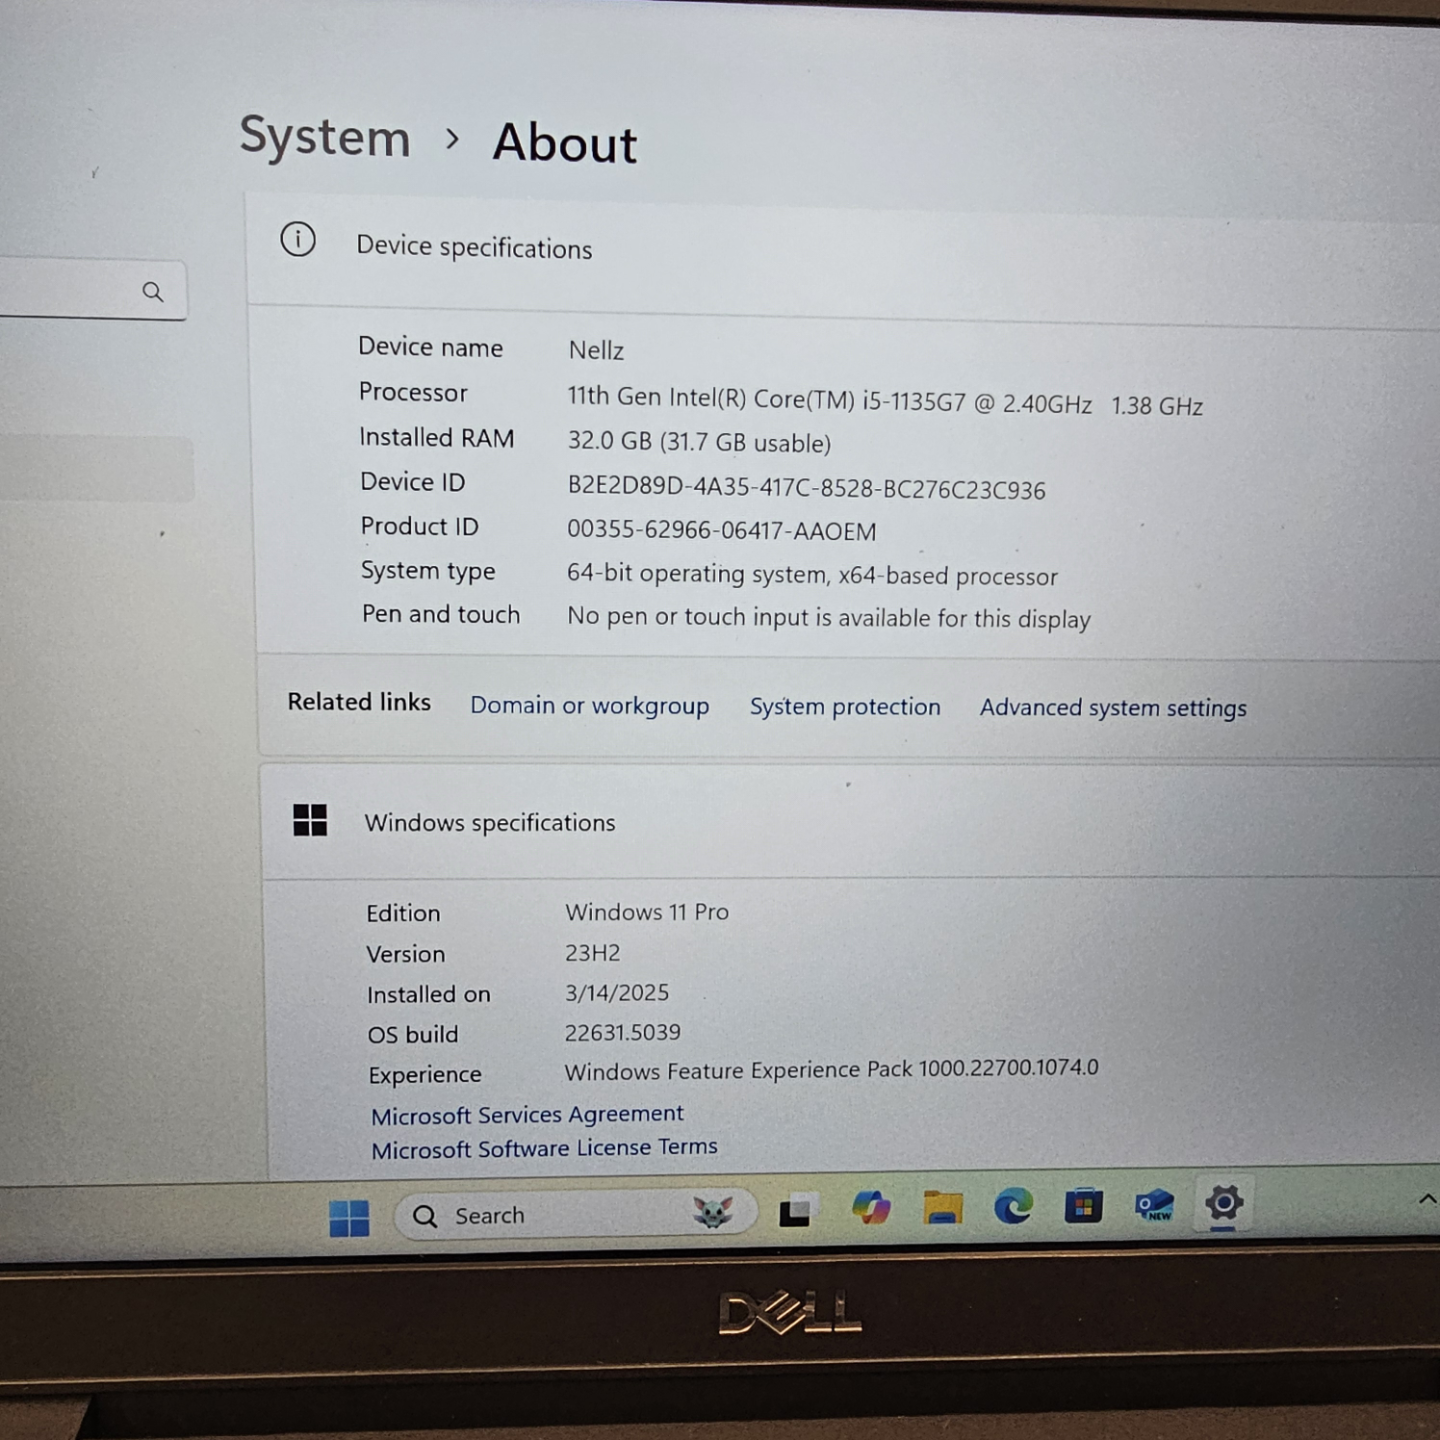Go back to System in breadcrumb
The image size is (1440, 1440).
pos(325,137)
